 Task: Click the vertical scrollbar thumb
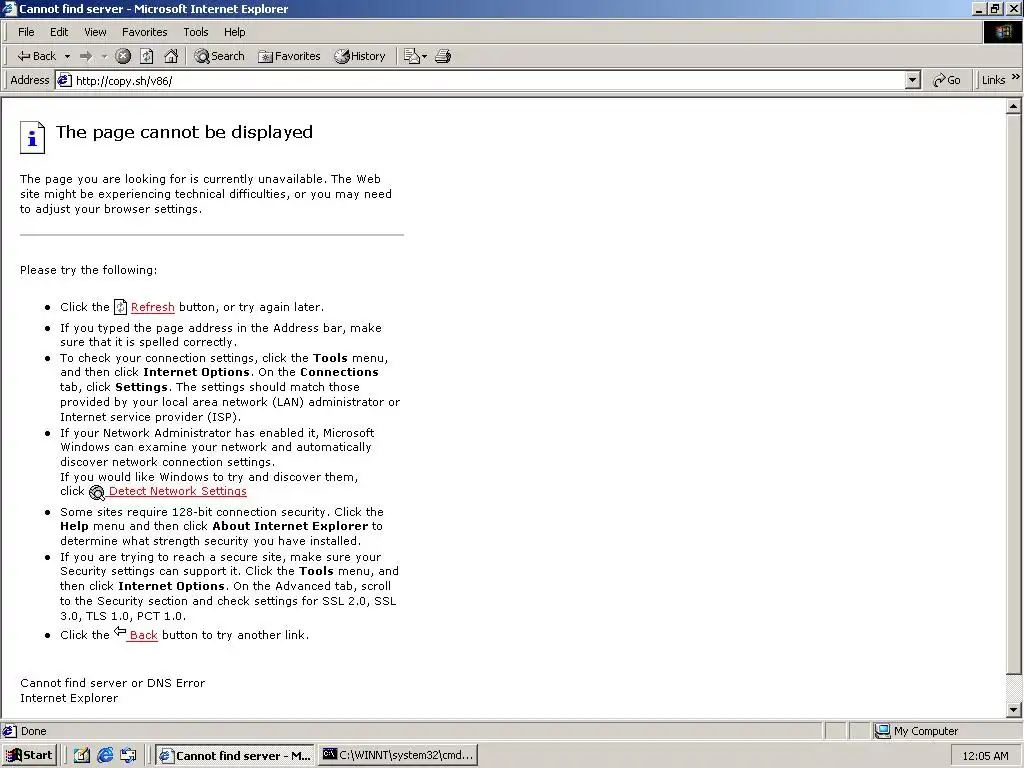[1014, 394]
